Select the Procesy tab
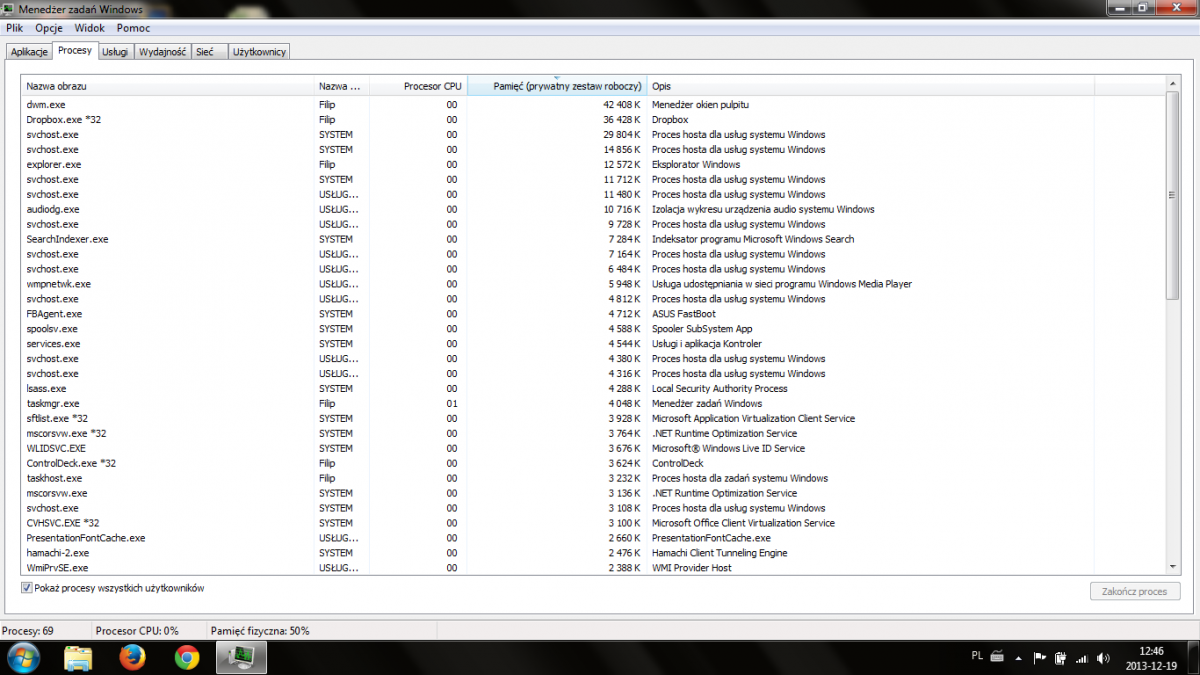The image size is (1200, 675). [75, 50]
